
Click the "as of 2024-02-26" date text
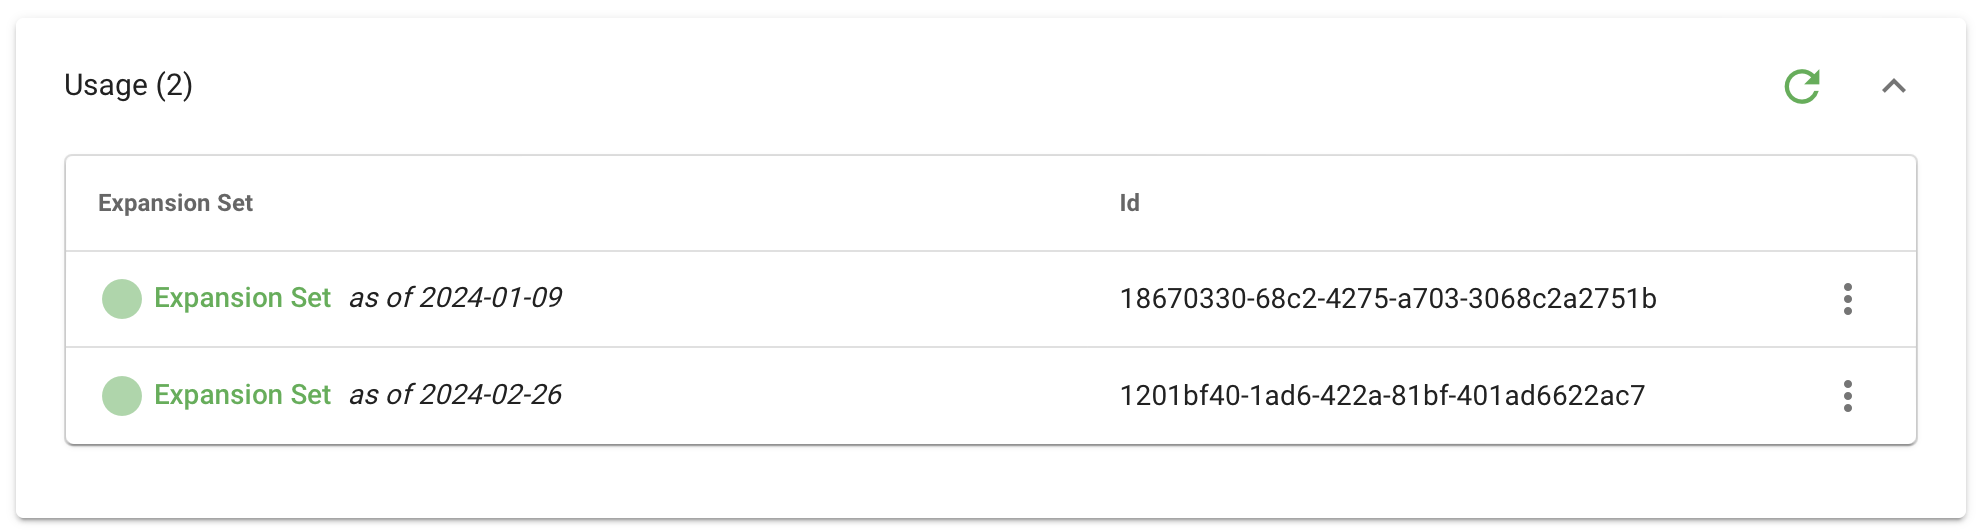[x=455, y=395]
